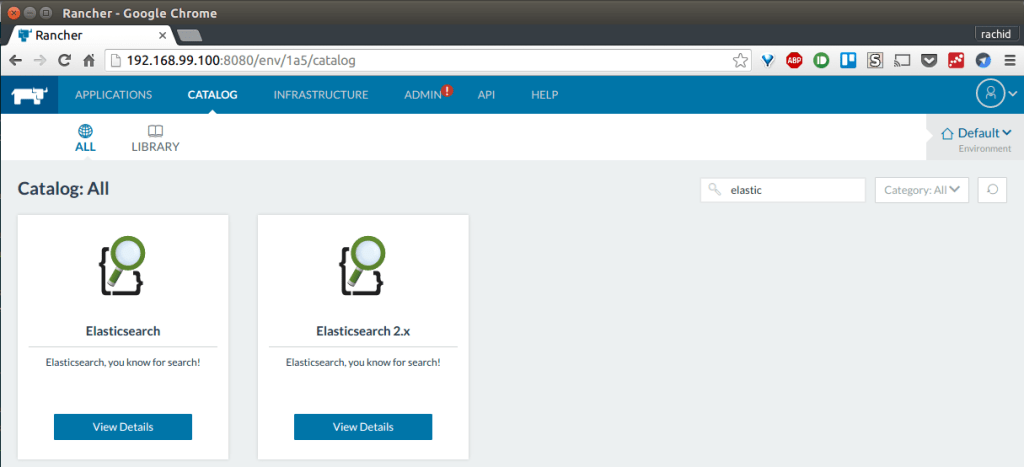1024x467 pixels.
Task: Click the Elasticsearch card title
Action: click(123, 330)
